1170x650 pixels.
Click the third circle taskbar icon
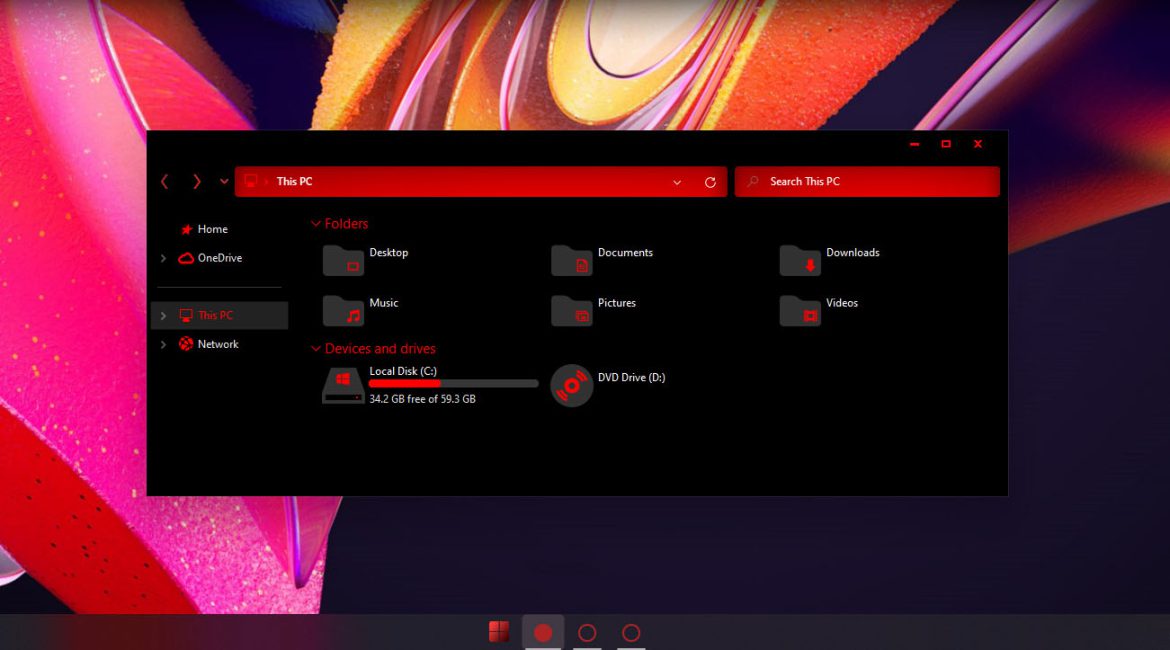coord(631,633)
